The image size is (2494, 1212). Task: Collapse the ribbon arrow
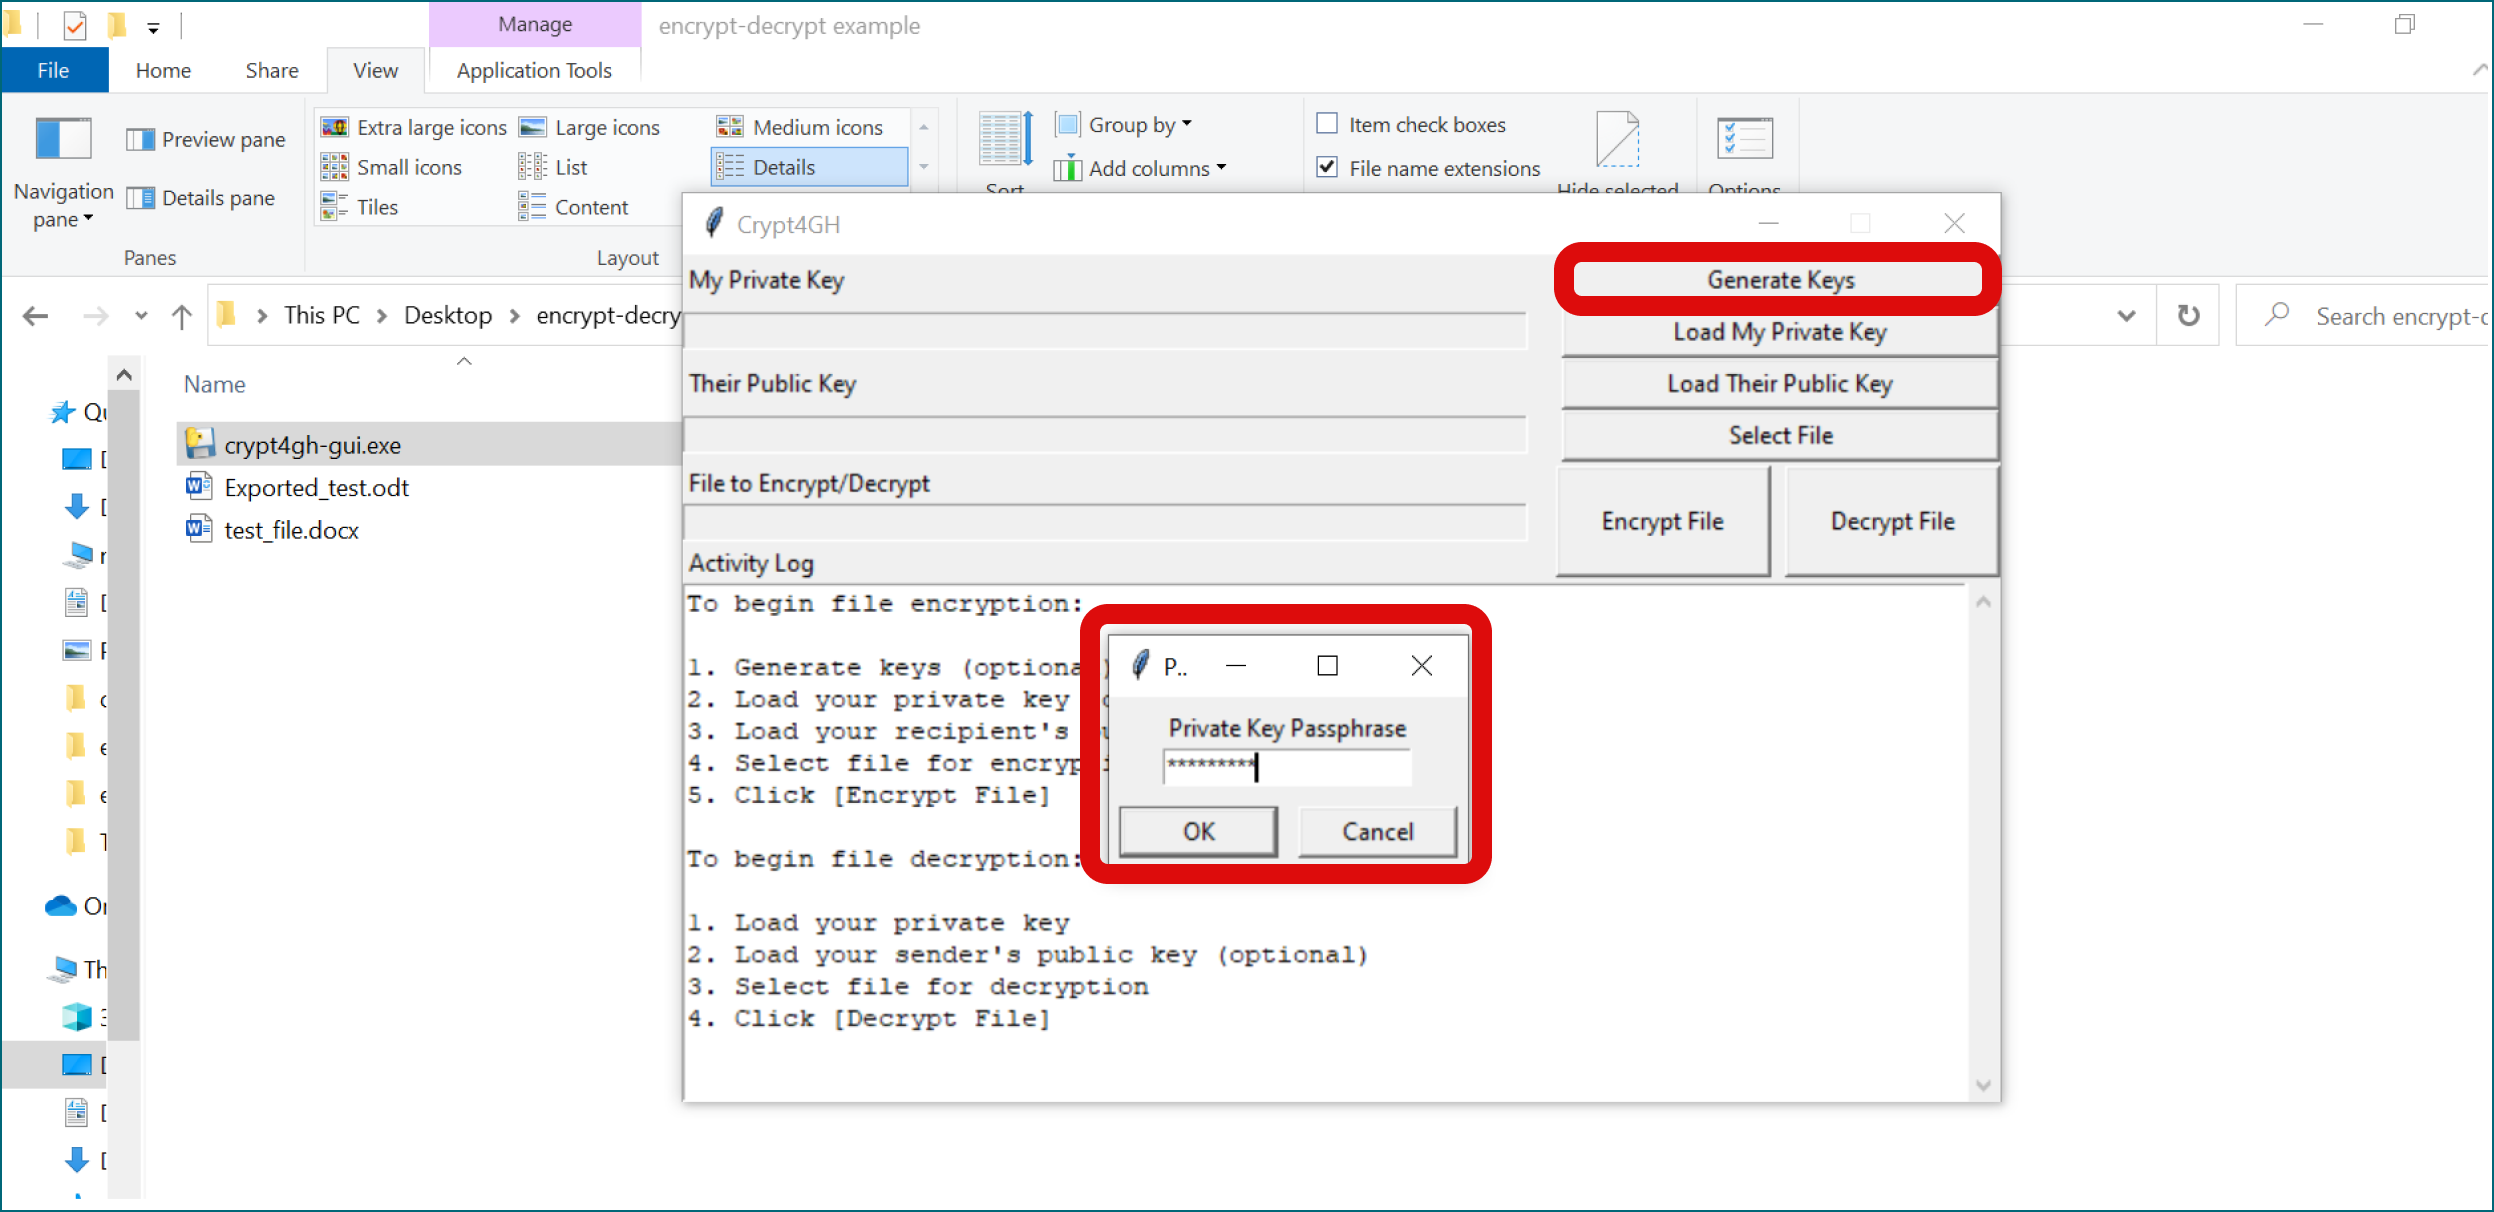point(2479,70)
